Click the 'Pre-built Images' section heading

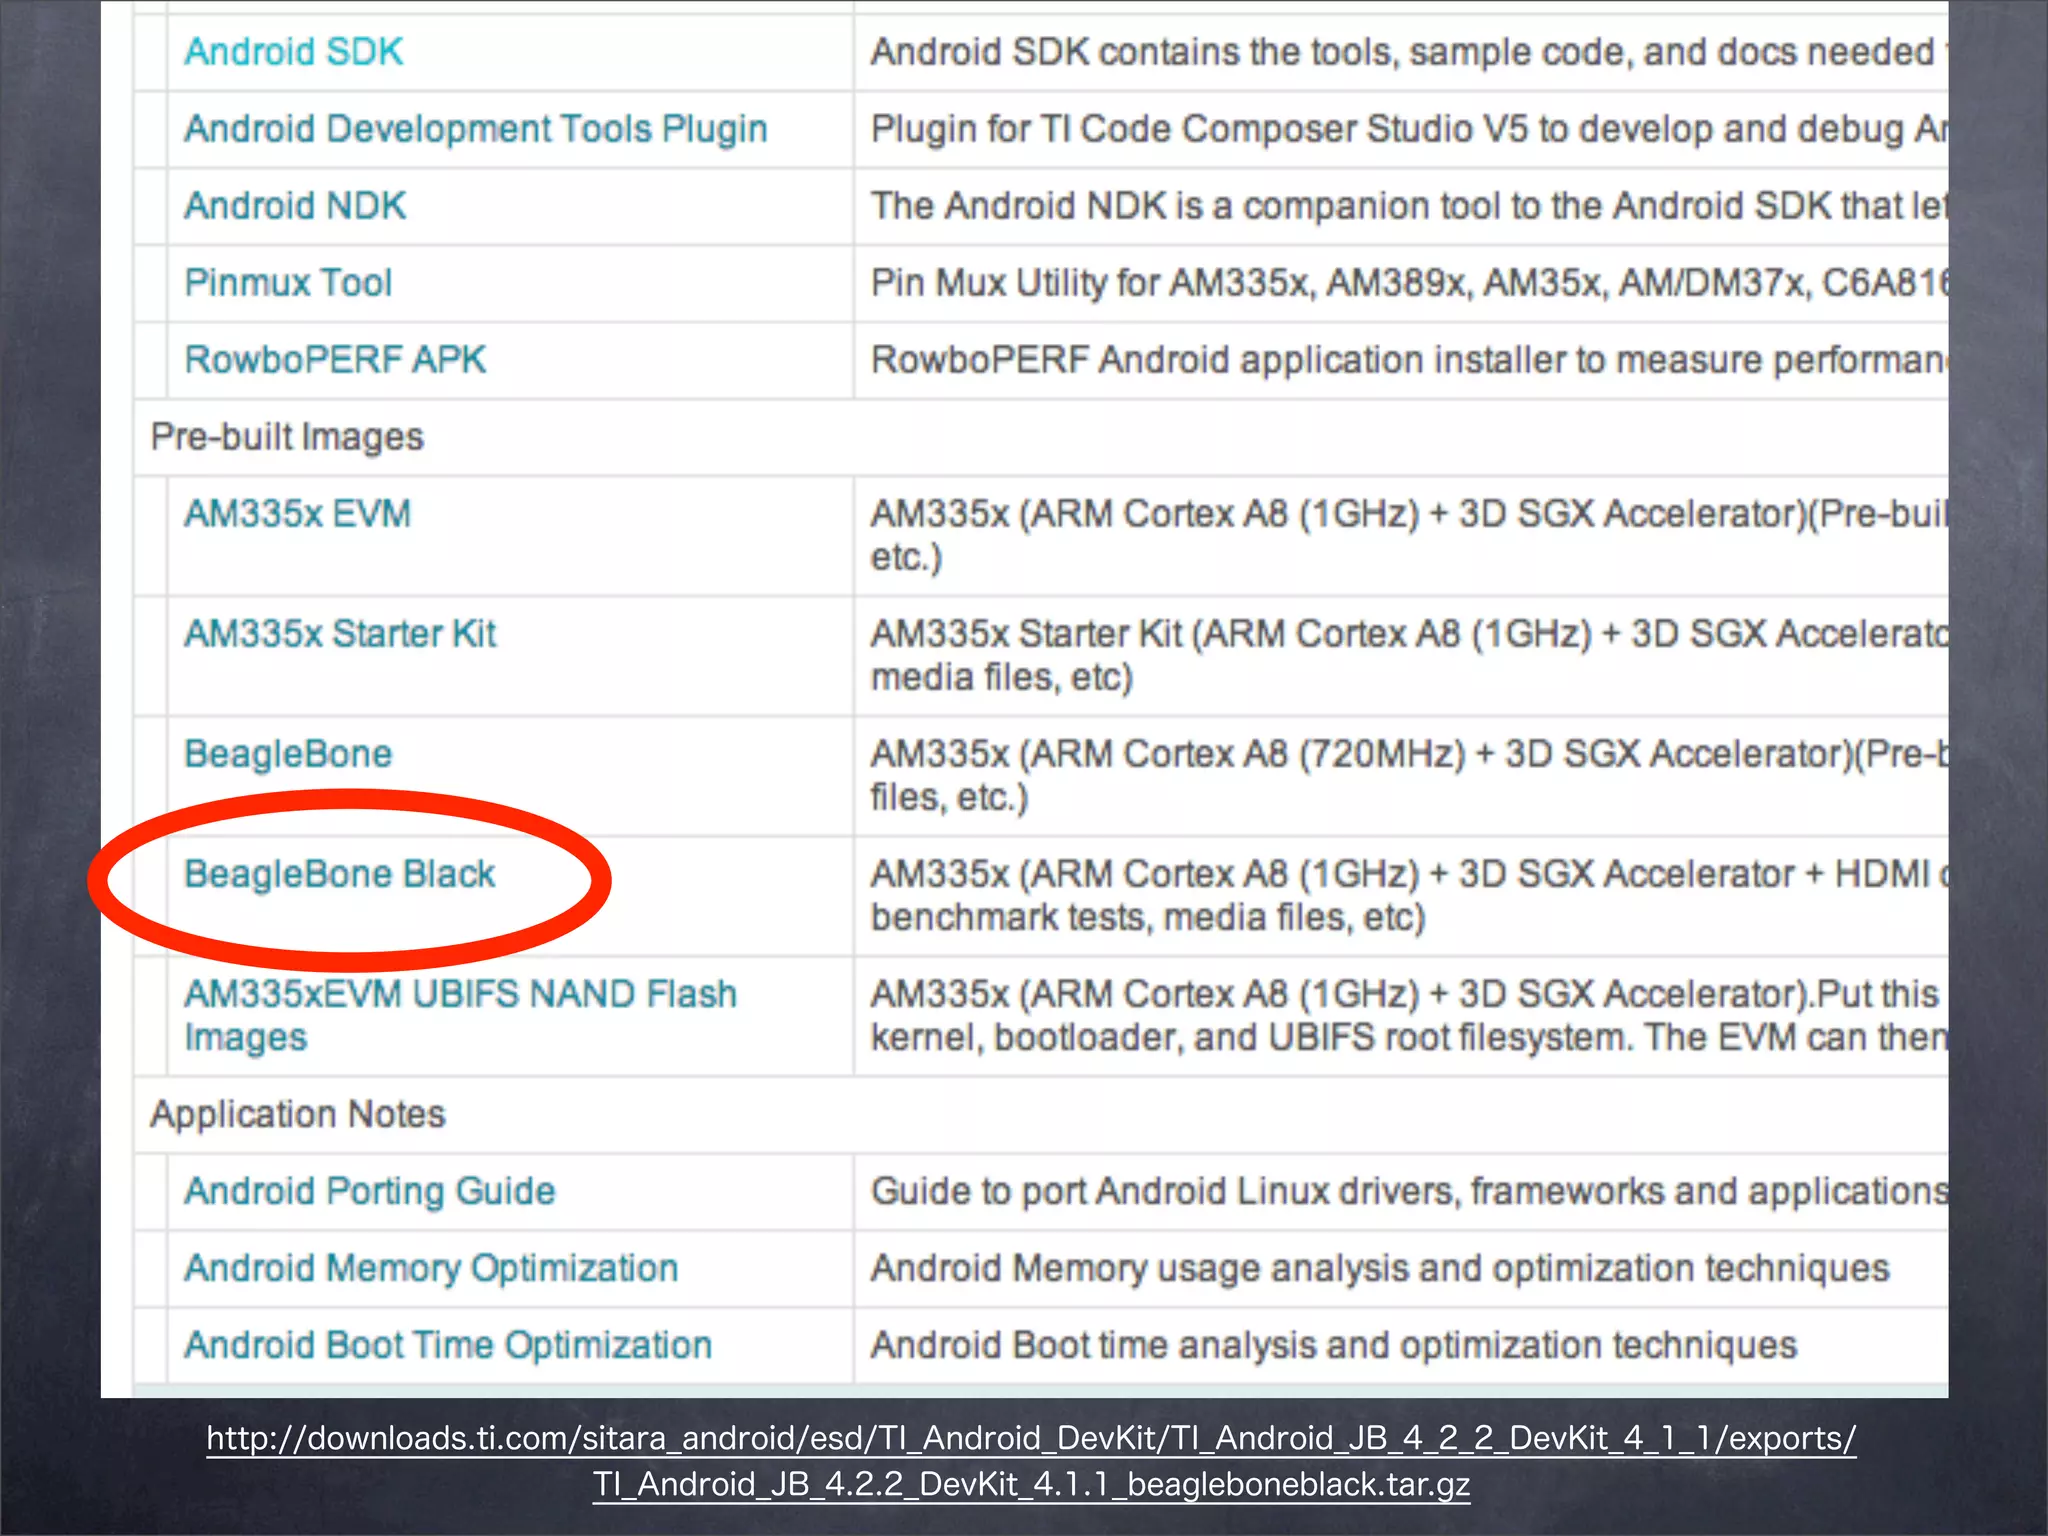pyautogui.click(x=287, y=437)
